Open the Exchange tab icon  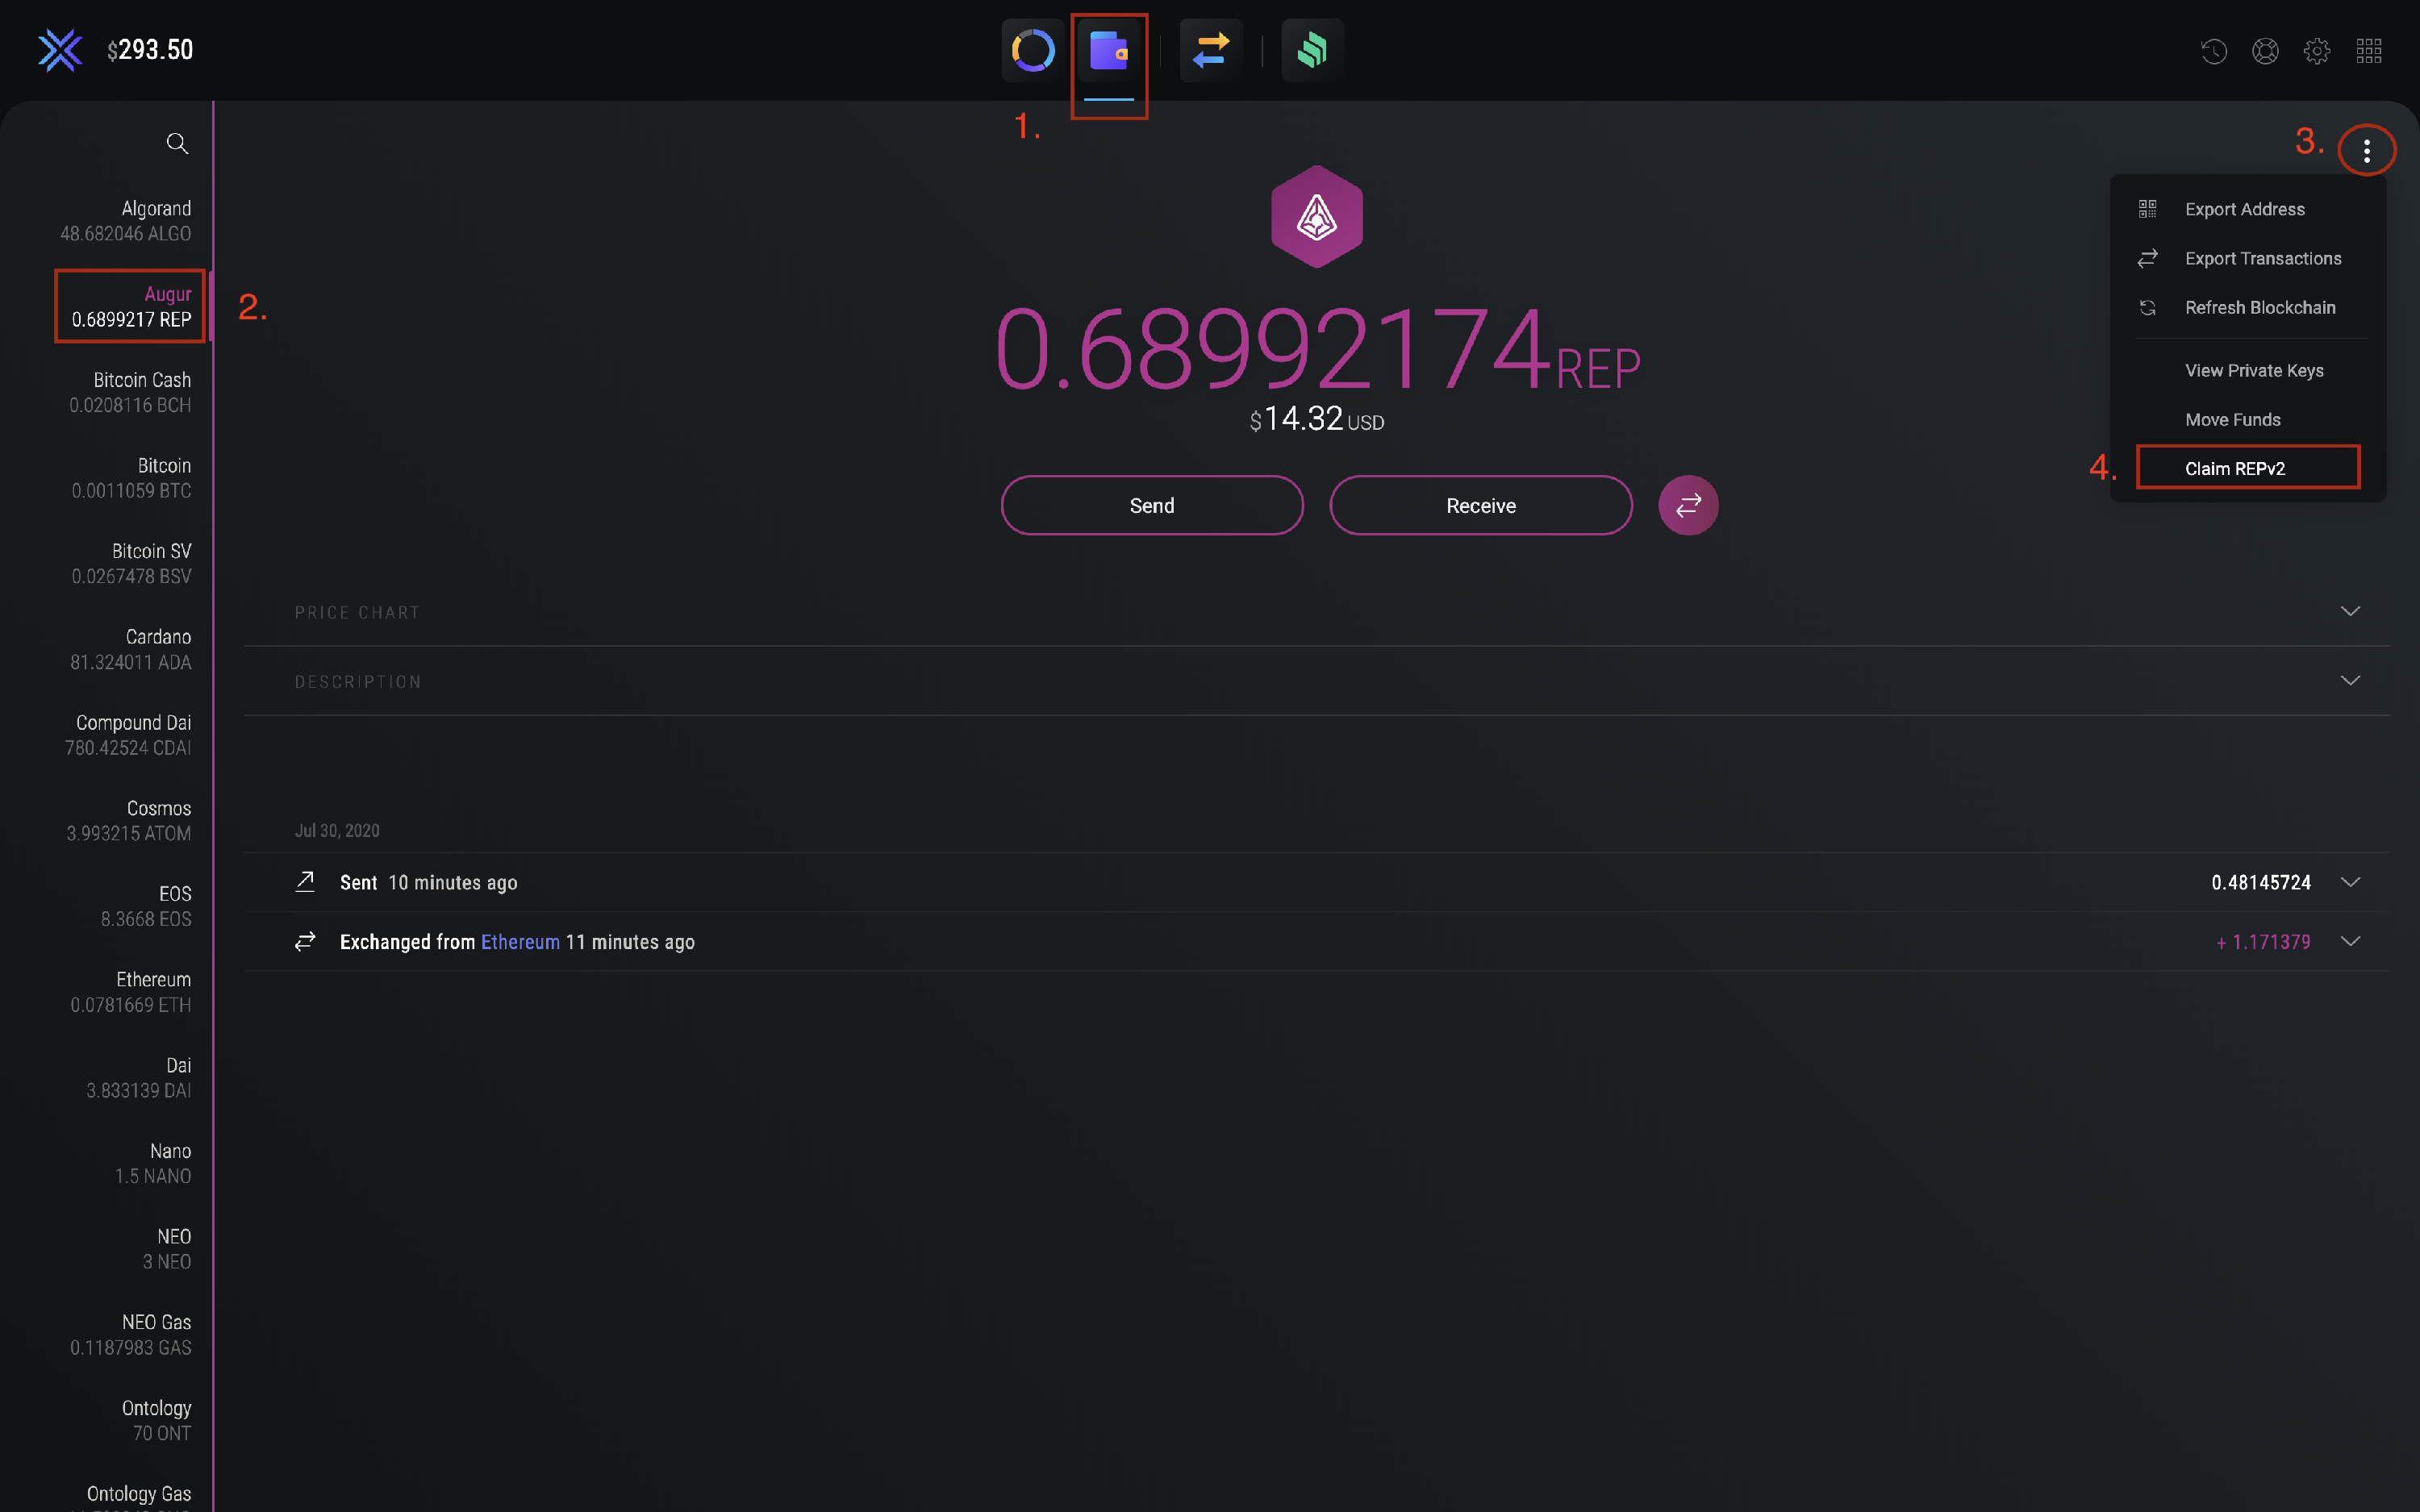point(1211,50)
